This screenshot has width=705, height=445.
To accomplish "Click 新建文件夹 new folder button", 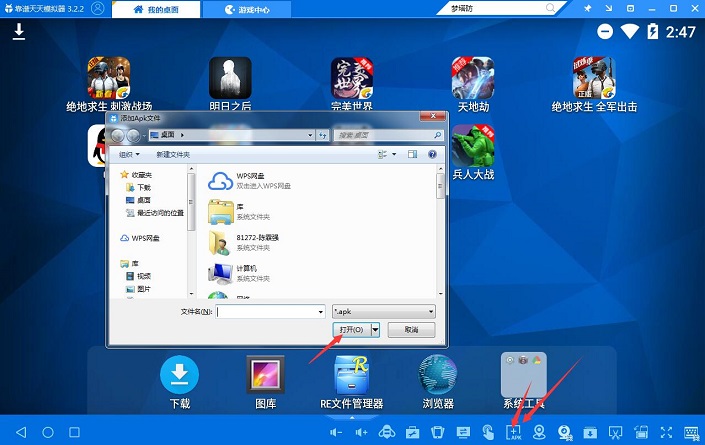I will (x=173, y=154).
